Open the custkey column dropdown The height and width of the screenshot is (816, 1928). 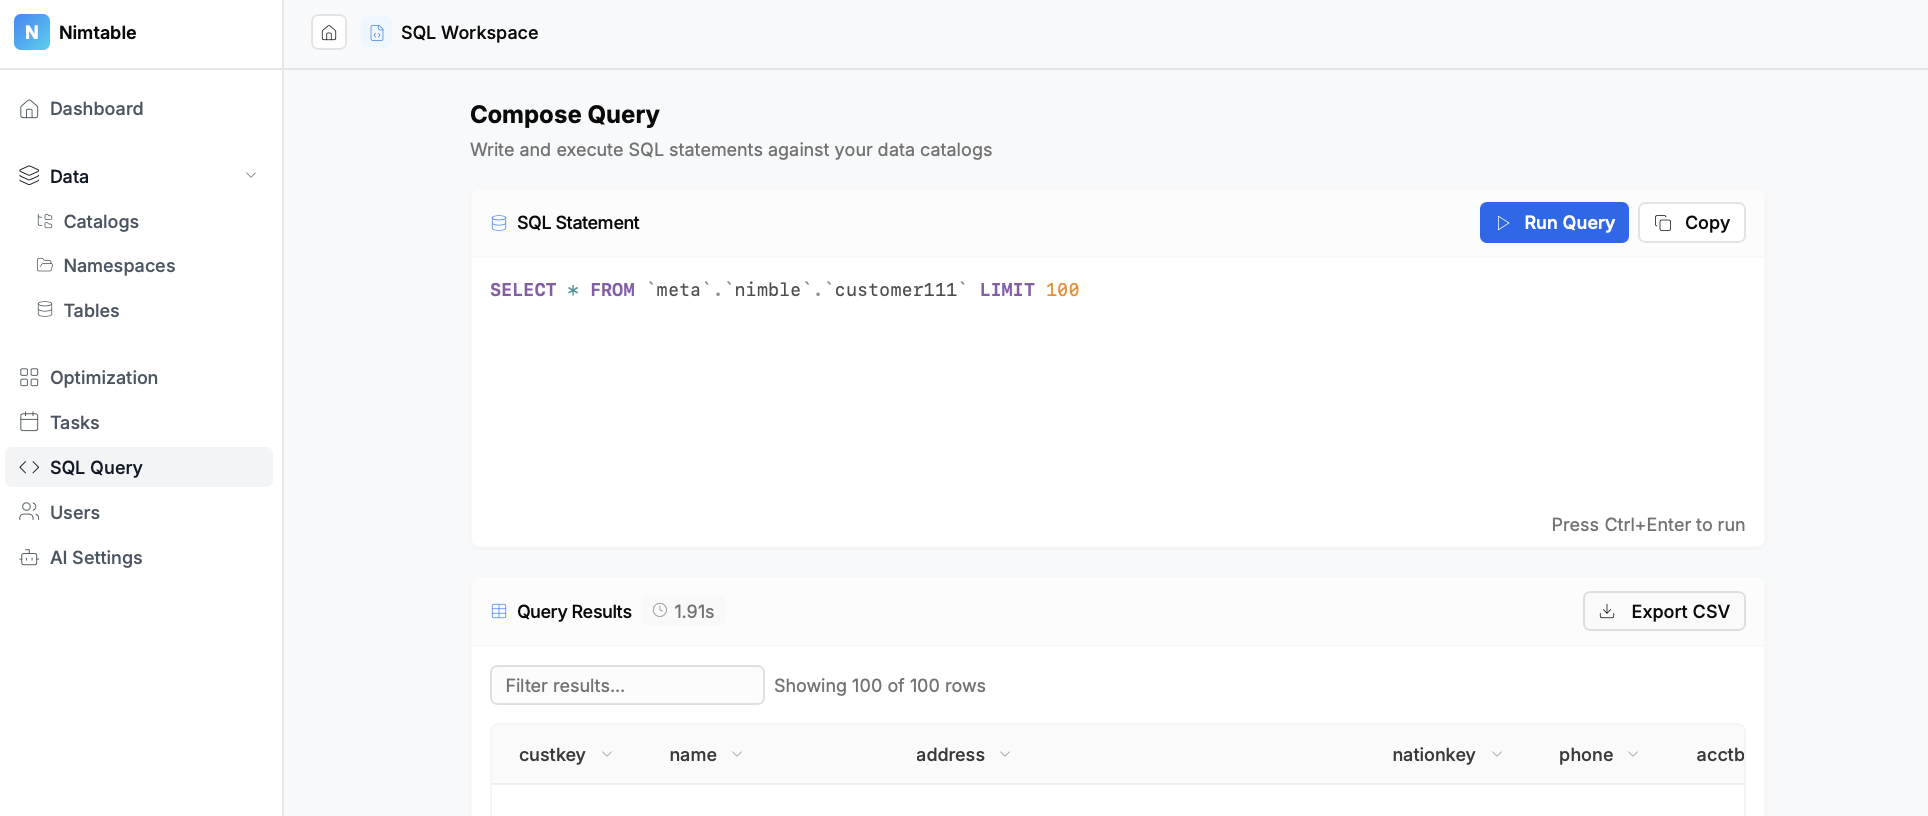607,755
